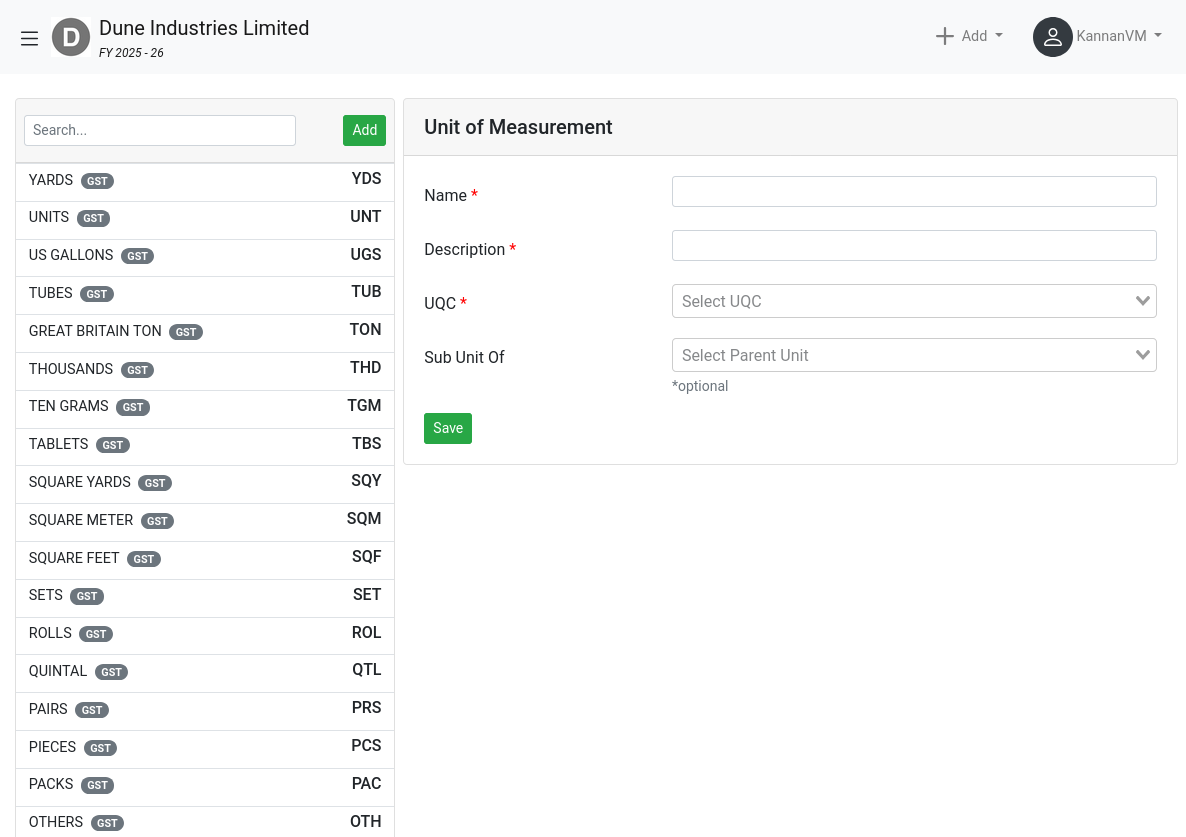This screenshot has width=1186, height=837.
Task: Click the GST badge next to YARDS
Action: (97, 181)
